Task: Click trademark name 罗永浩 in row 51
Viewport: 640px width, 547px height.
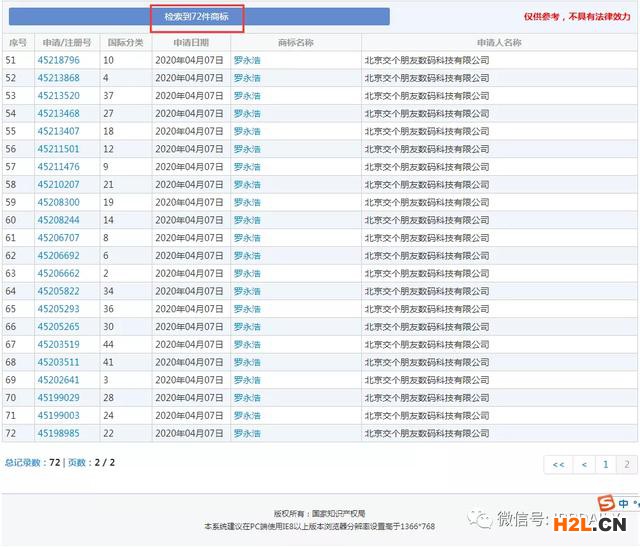Action: [x=247, y=60]
